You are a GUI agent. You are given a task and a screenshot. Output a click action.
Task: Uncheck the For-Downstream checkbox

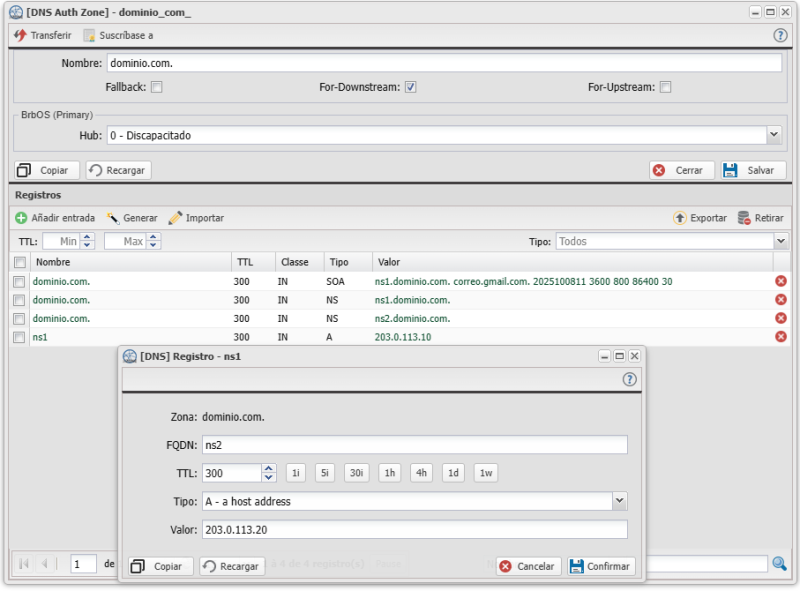pyautogui.click(x=411, y=87)
